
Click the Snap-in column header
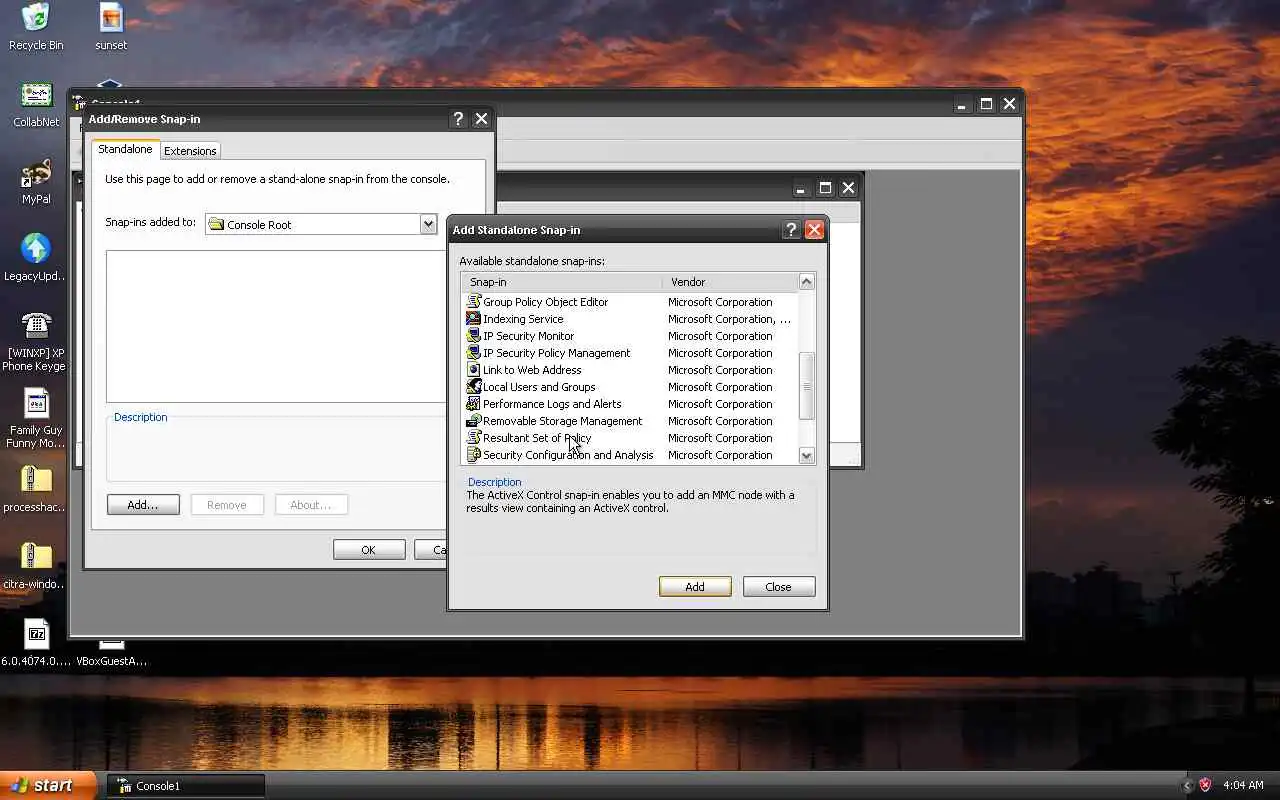point(561,282)
